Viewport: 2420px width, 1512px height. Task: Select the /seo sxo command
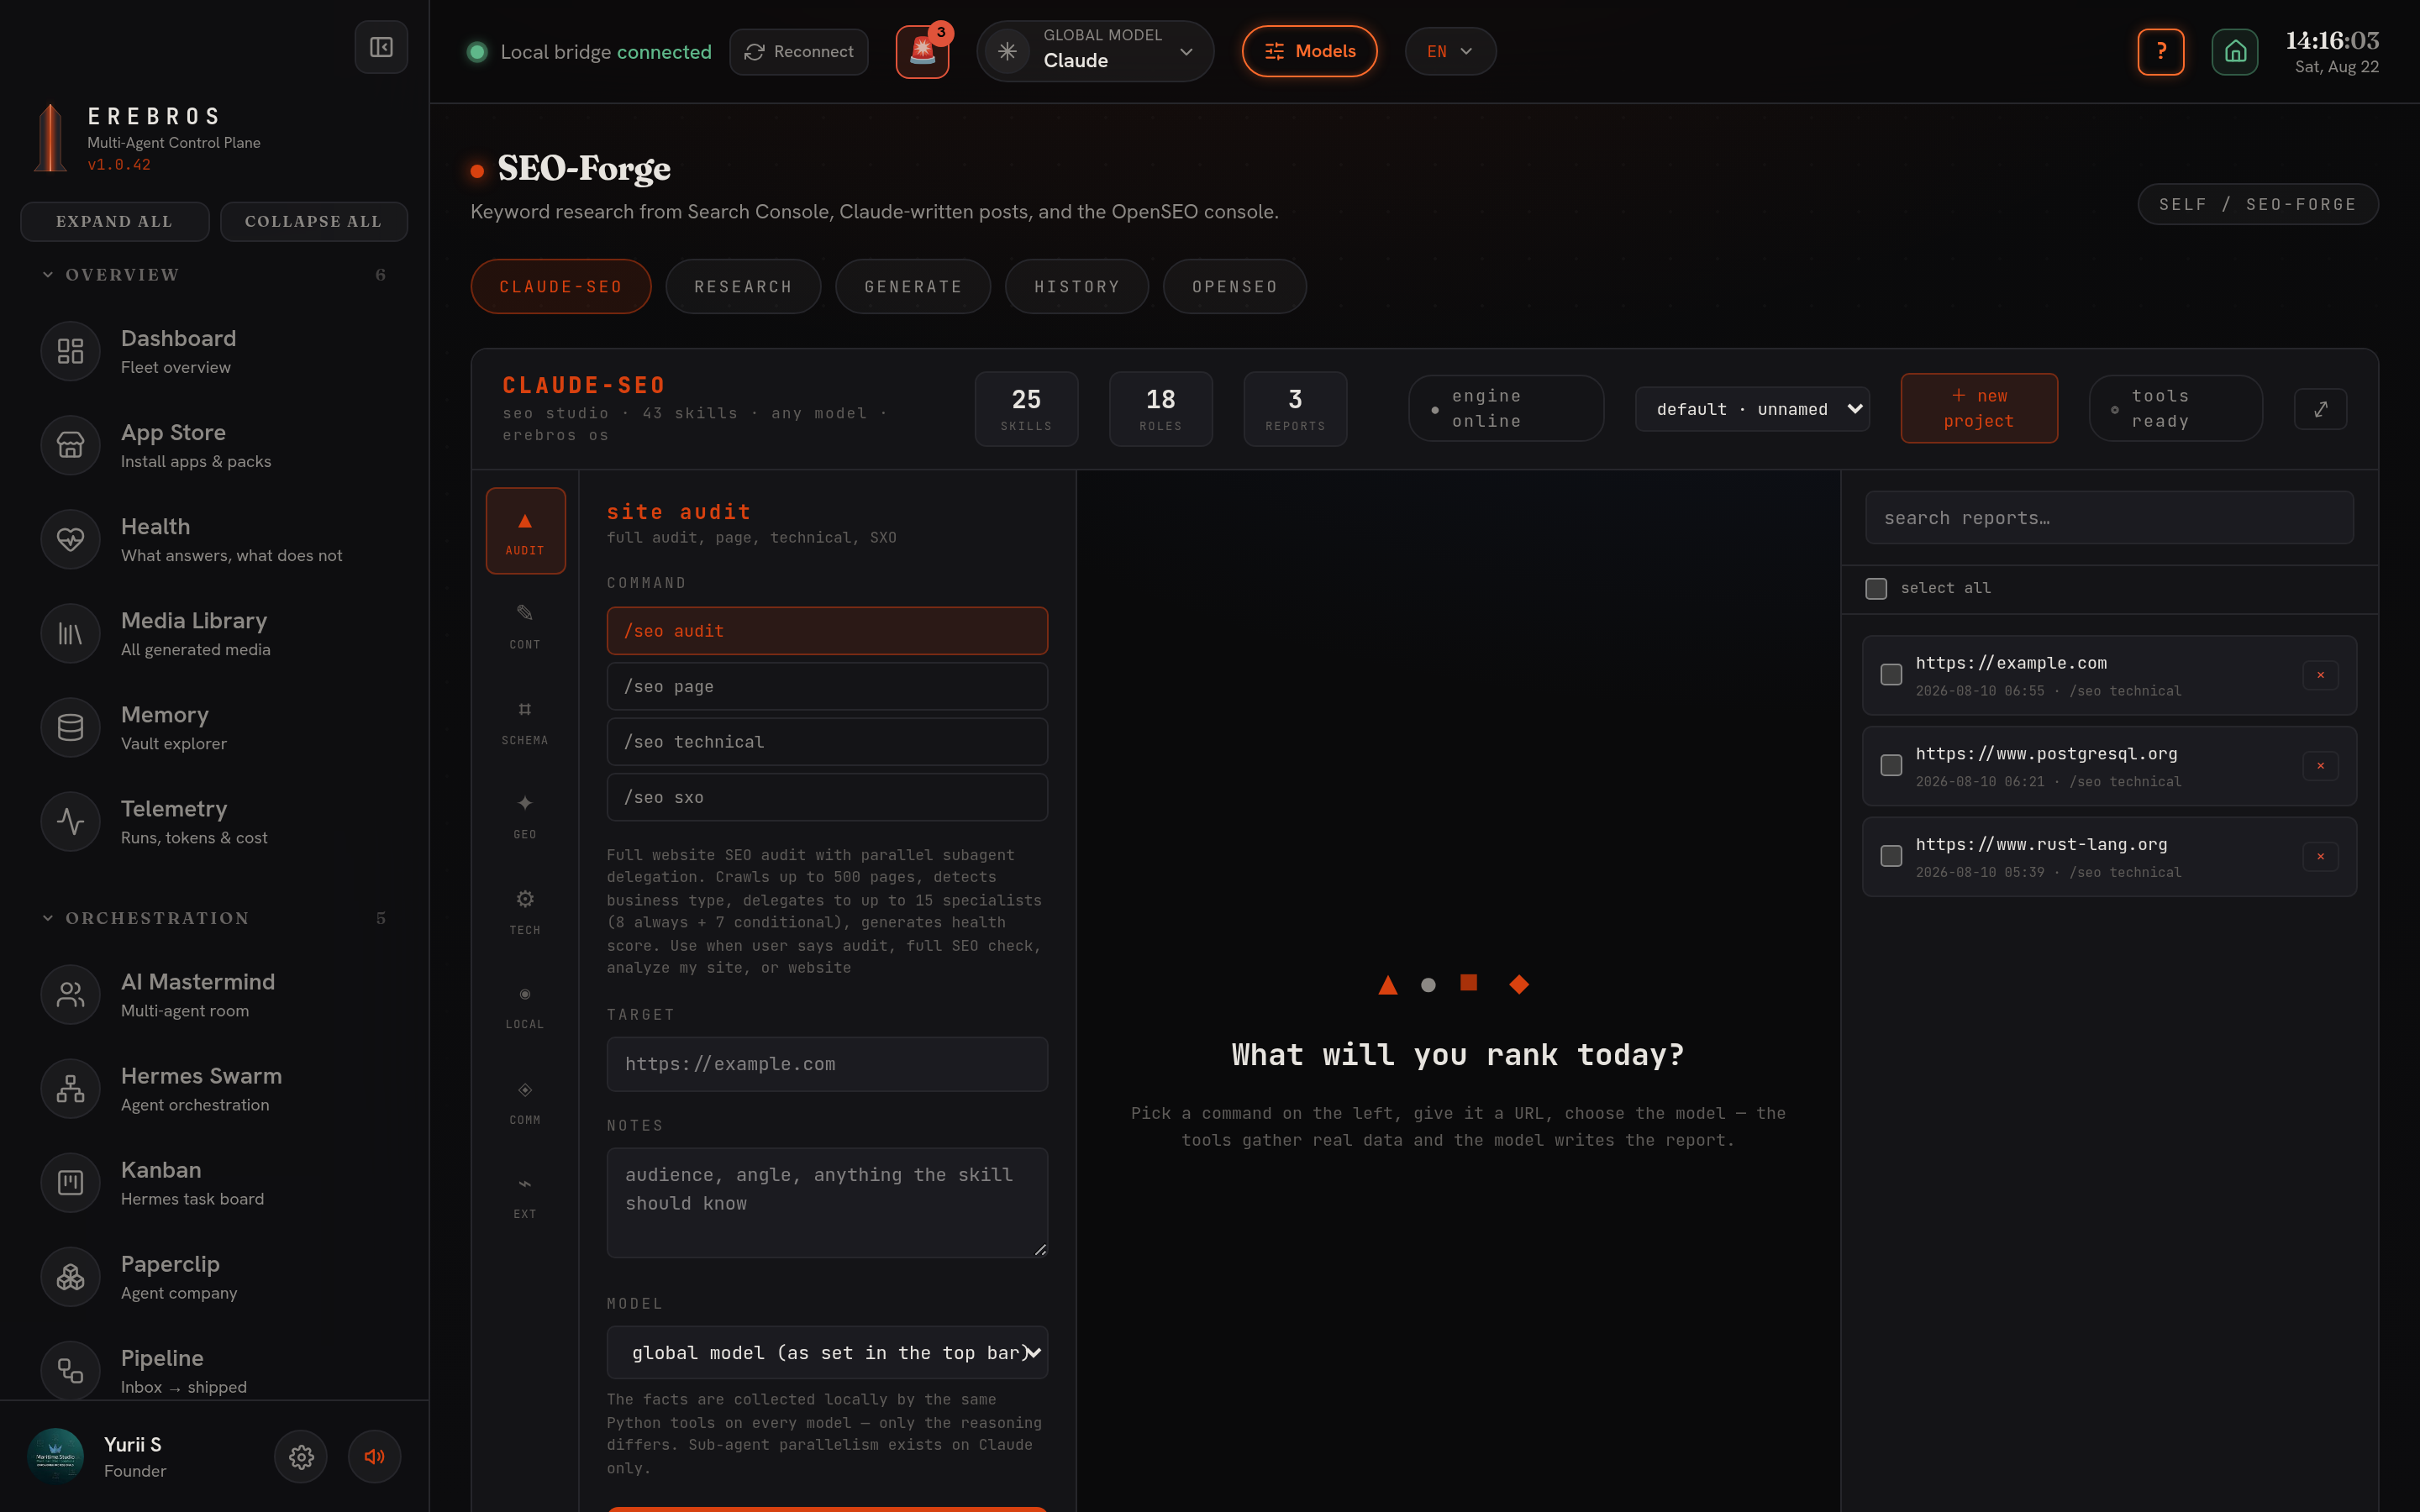827,797
